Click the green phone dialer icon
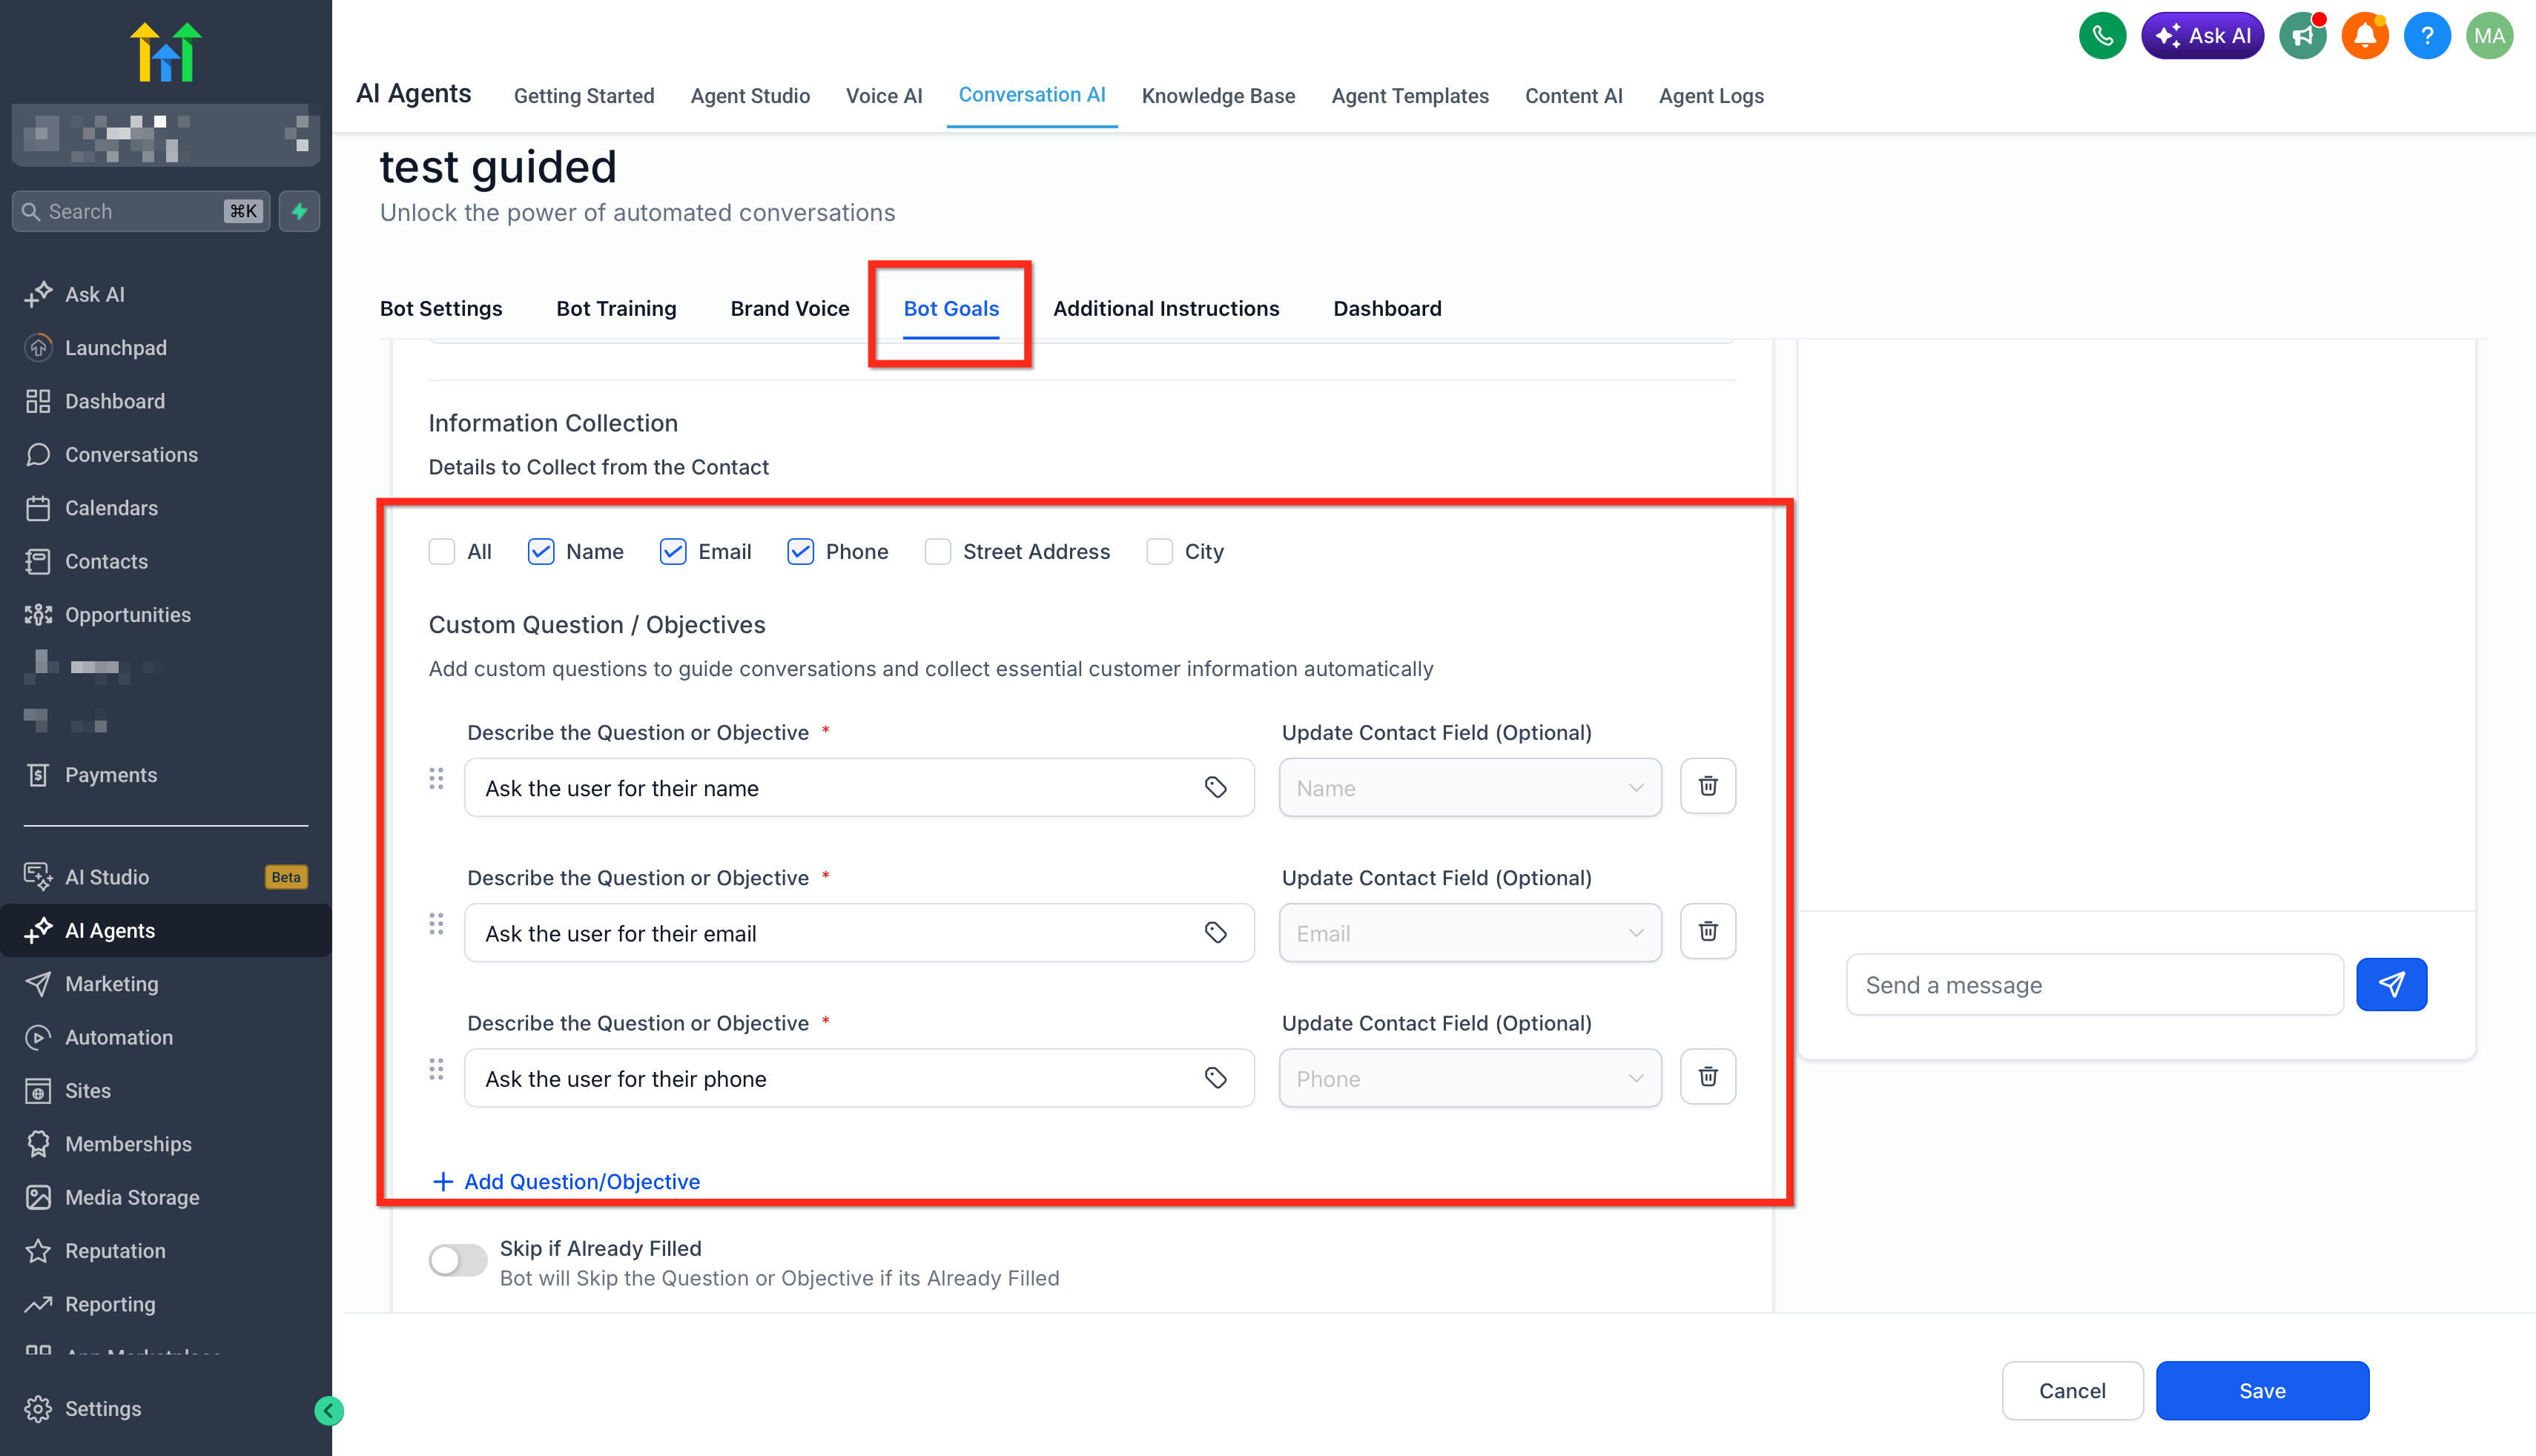Image resolution: width=2536 pixels, height=1456 pixels. point(2102,36)
